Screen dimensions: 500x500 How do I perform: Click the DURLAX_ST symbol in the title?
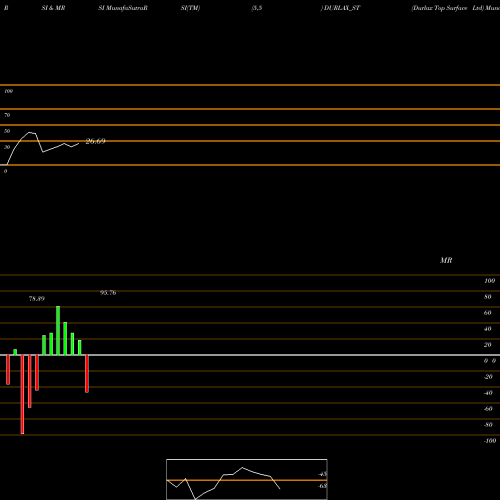(x=342, y=8)
